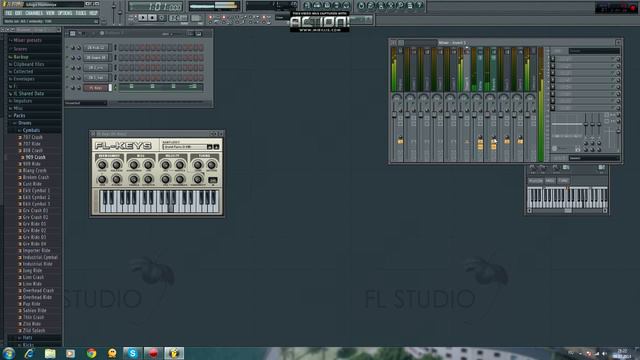640x360 pixels.
Task: Open keyboard editor icon in channel rack
Action: 199,34
